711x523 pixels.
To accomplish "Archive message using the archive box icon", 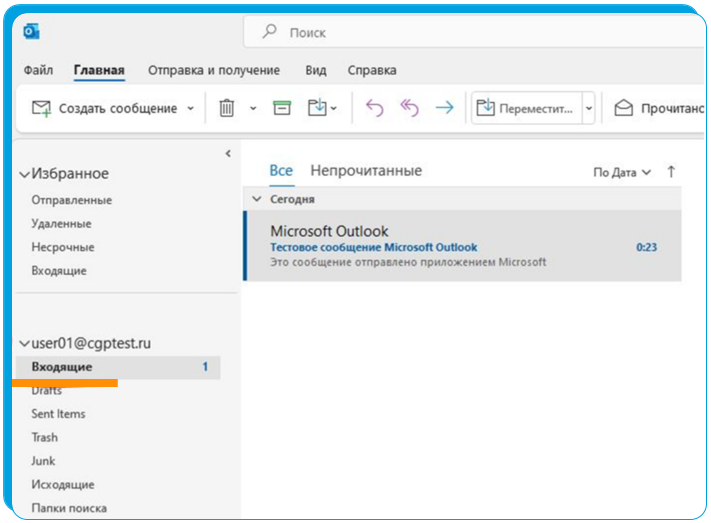I will pos(282,108).
